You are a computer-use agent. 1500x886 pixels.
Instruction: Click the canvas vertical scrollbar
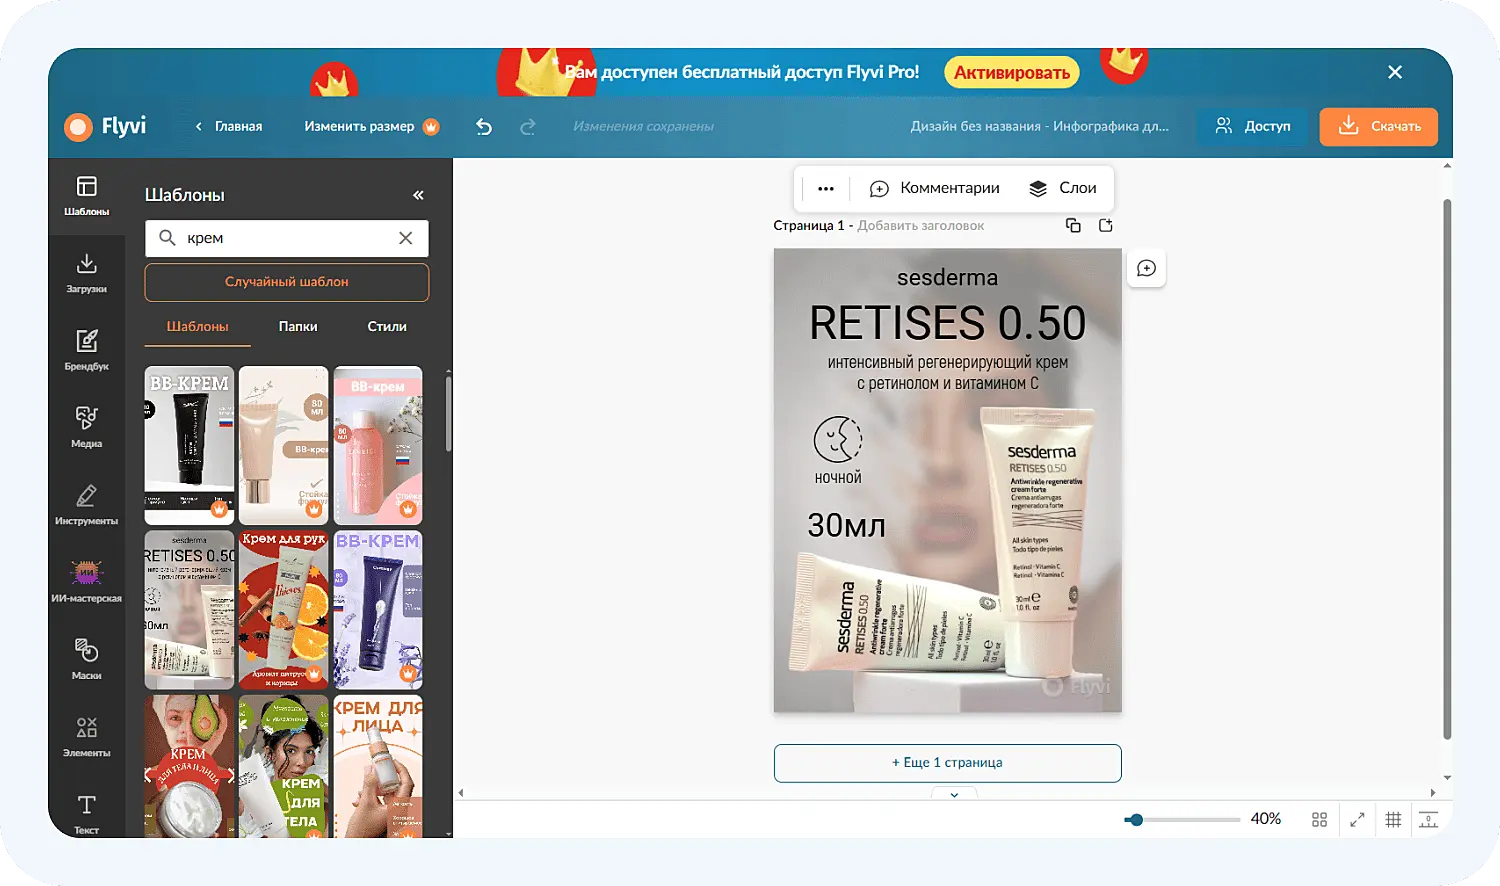[1446, 470]
